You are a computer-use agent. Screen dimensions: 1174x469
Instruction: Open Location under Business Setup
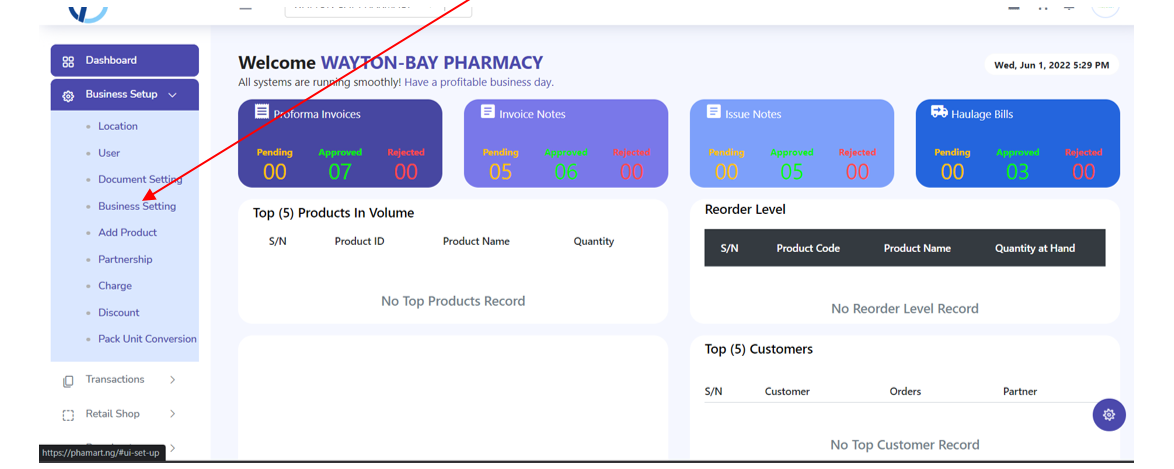(x=118, y=127)
